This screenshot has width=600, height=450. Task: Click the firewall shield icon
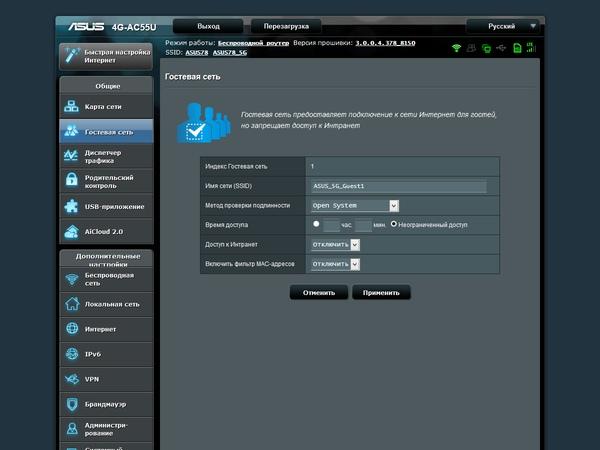(72, 404)
